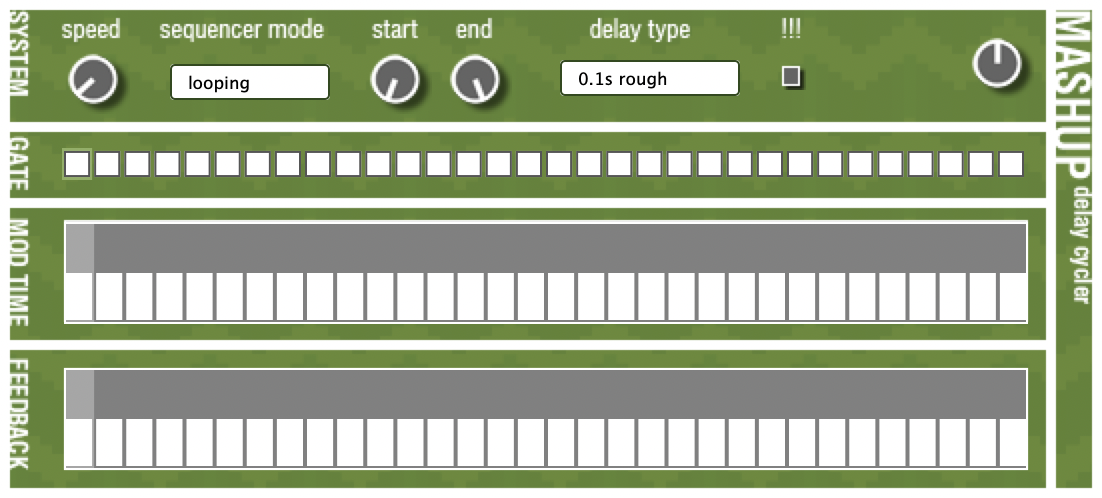The height and width of the screenshot is (498, 1102).
Task: Click the last white step in MOD TIME
Action: [x=1012, y=296]
